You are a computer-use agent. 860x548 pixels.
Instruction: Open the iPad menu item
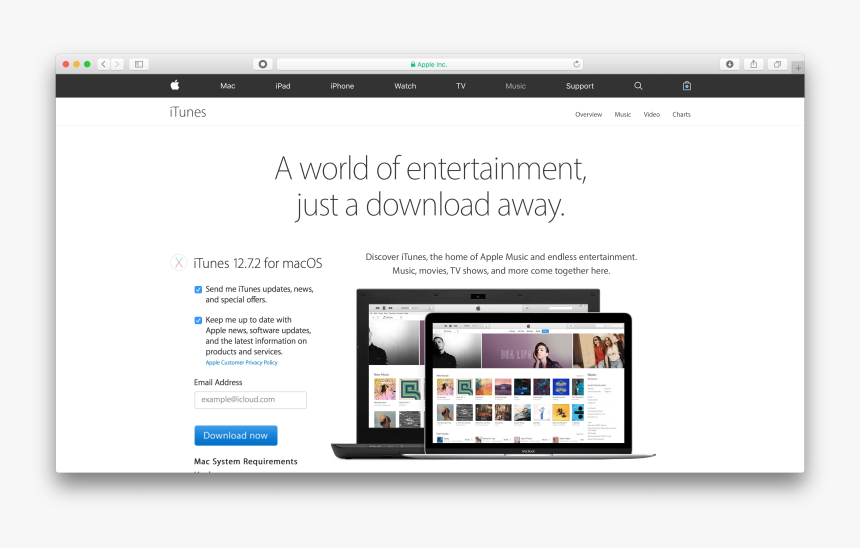click(283, 86)
